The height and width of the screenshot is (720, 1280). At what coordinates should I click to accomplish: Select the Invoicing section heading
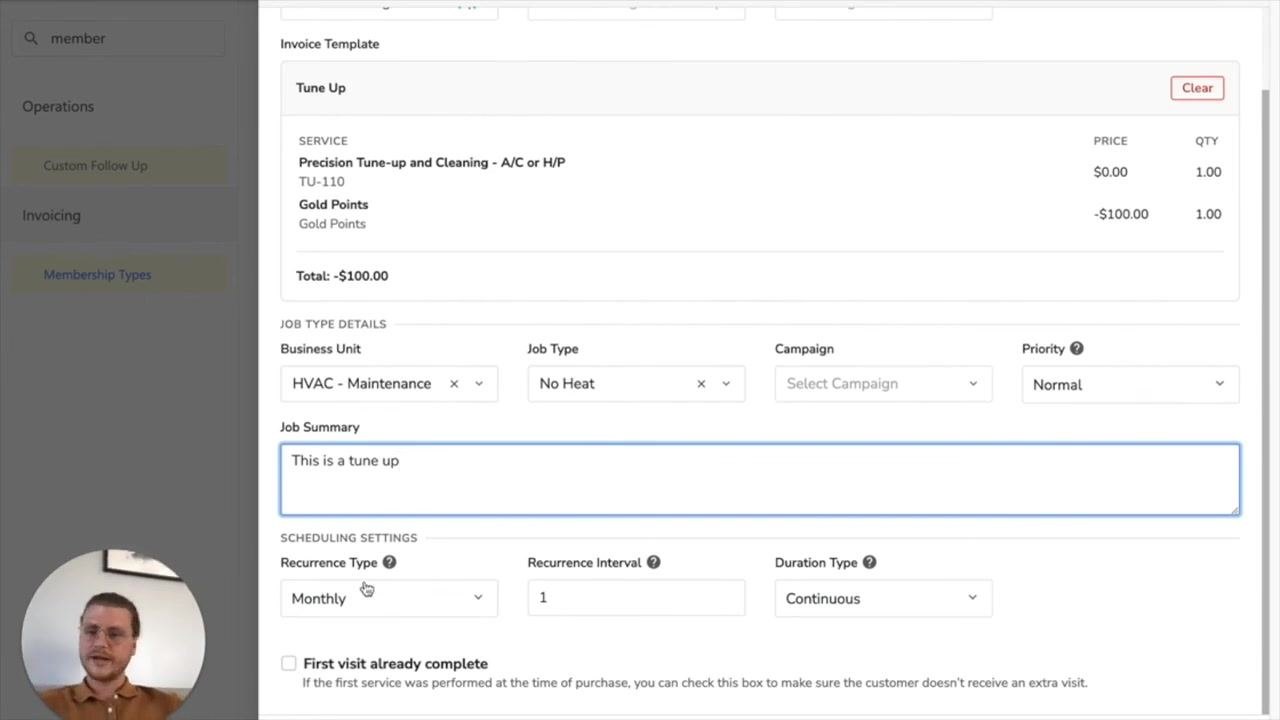tap(51, 216)
